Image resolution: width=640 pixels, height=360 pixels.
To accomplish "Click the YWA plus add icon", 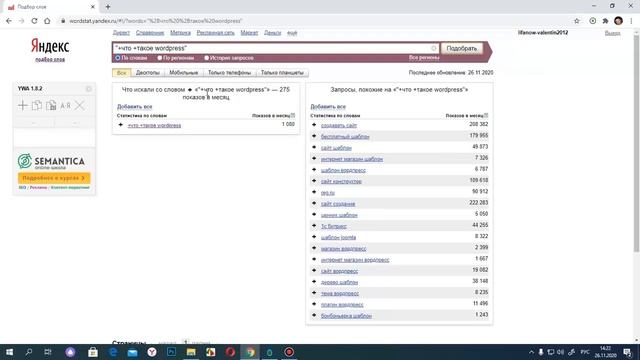I will 22,105.
